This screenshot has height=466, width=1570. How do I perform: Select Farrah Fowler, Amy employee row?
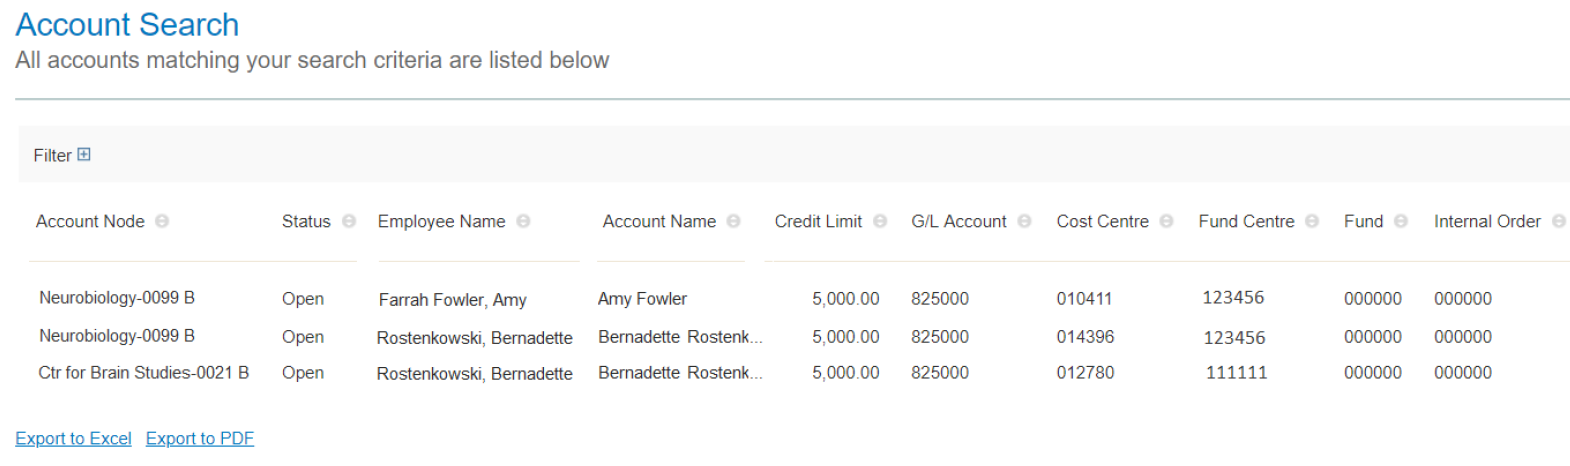coord(452,299)
